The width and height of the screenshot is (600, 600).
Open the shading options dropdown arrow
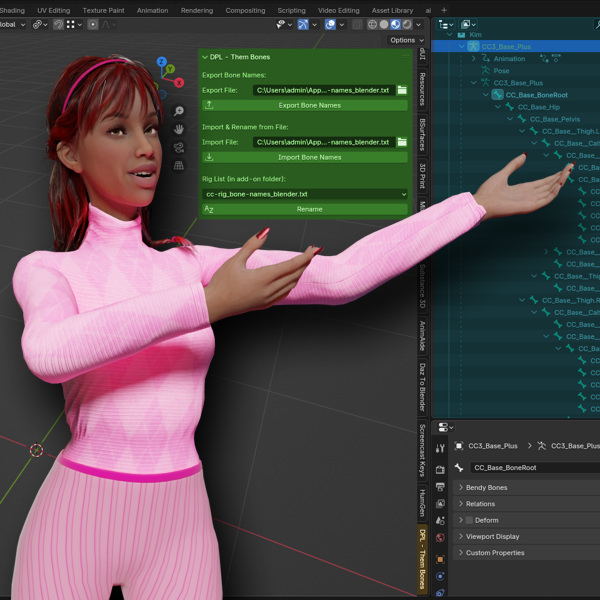419,24
